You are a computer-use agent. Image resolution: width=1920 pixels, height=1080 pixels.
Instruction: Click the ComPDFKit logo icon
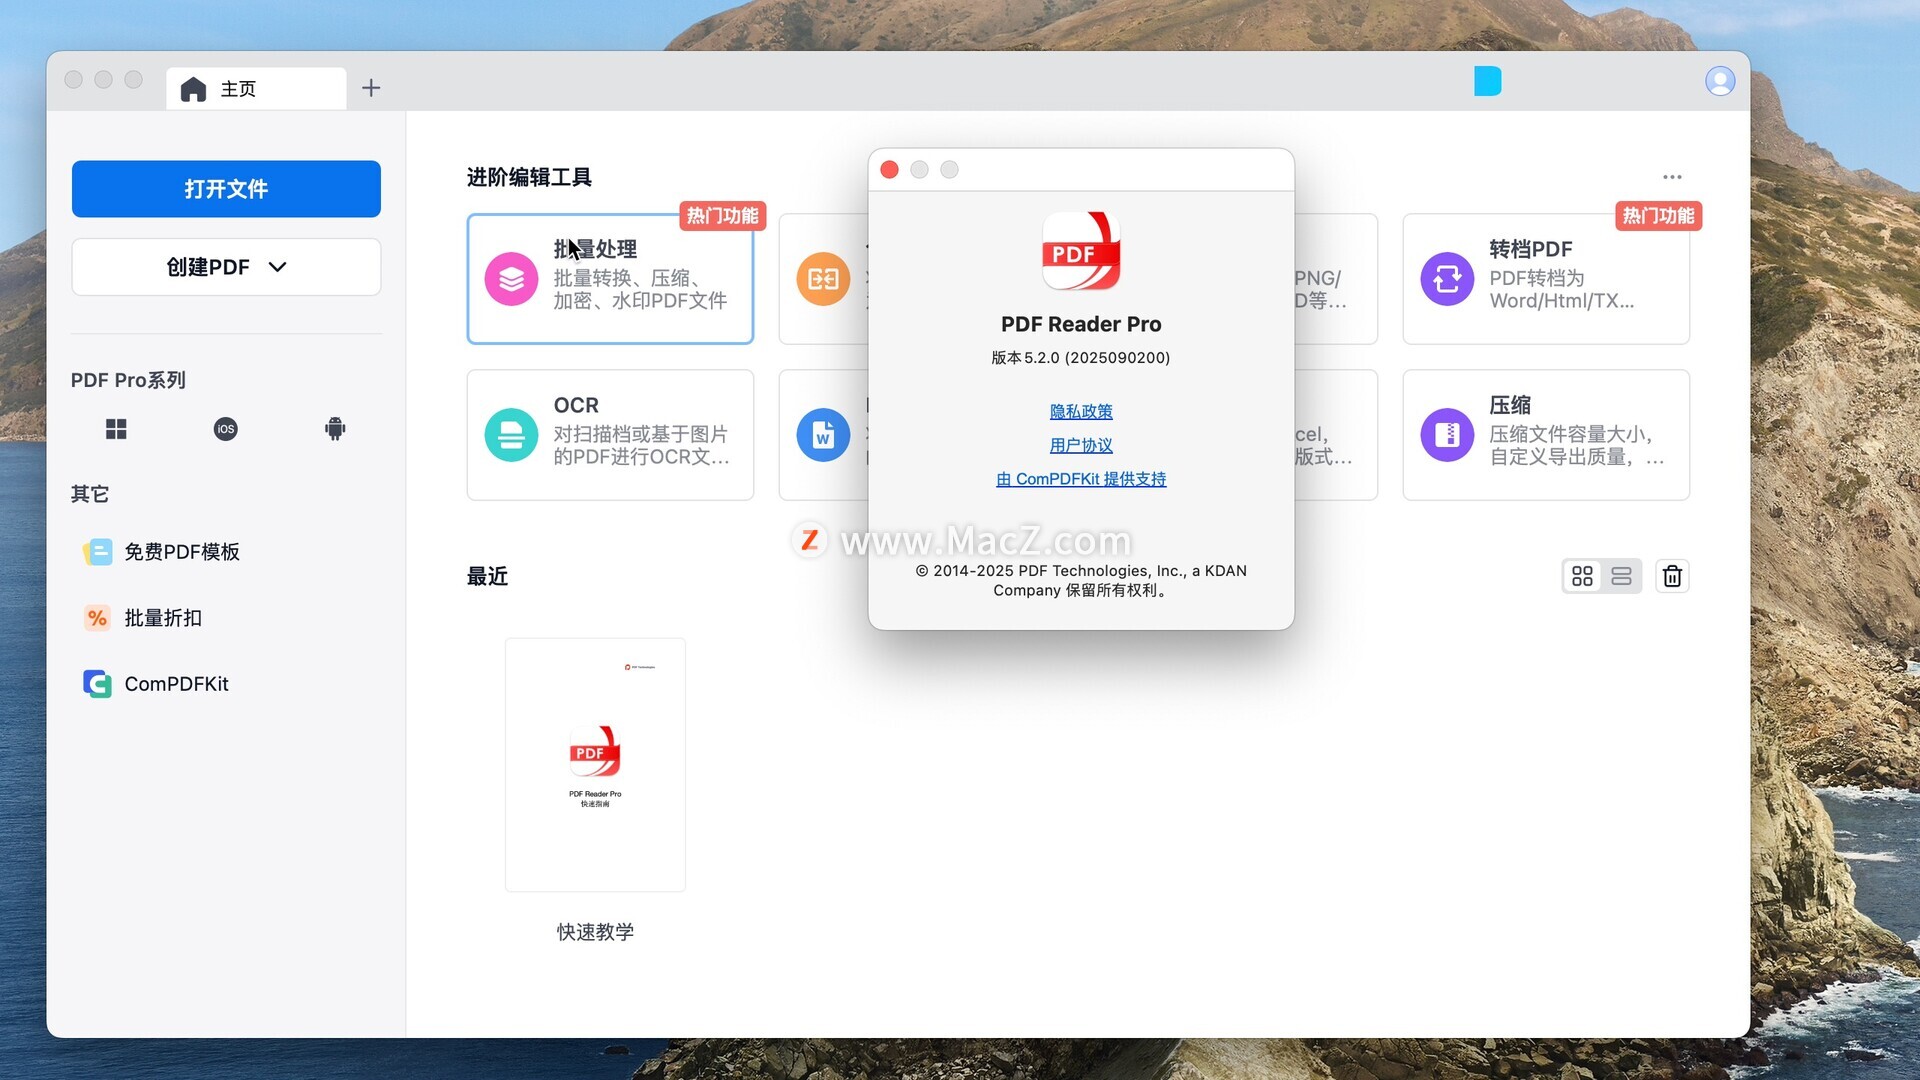click(97, 684)
